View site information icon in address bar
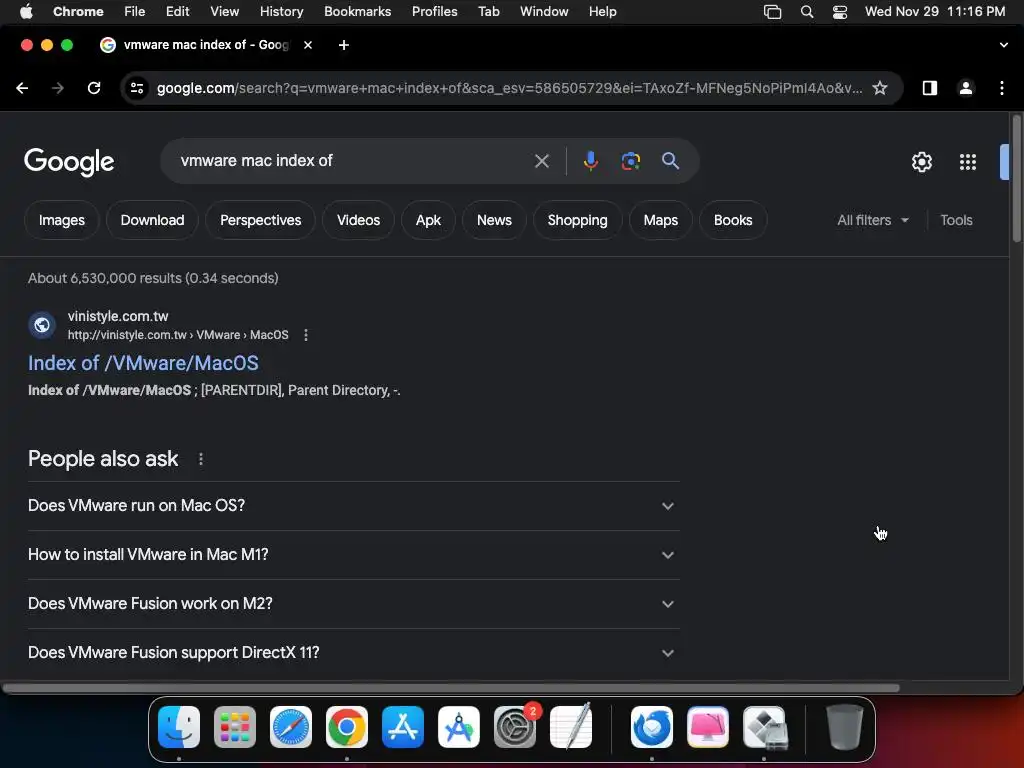The width and height of the screenshot is (1024, 768). pyautogui.click(x=136, y=88)
